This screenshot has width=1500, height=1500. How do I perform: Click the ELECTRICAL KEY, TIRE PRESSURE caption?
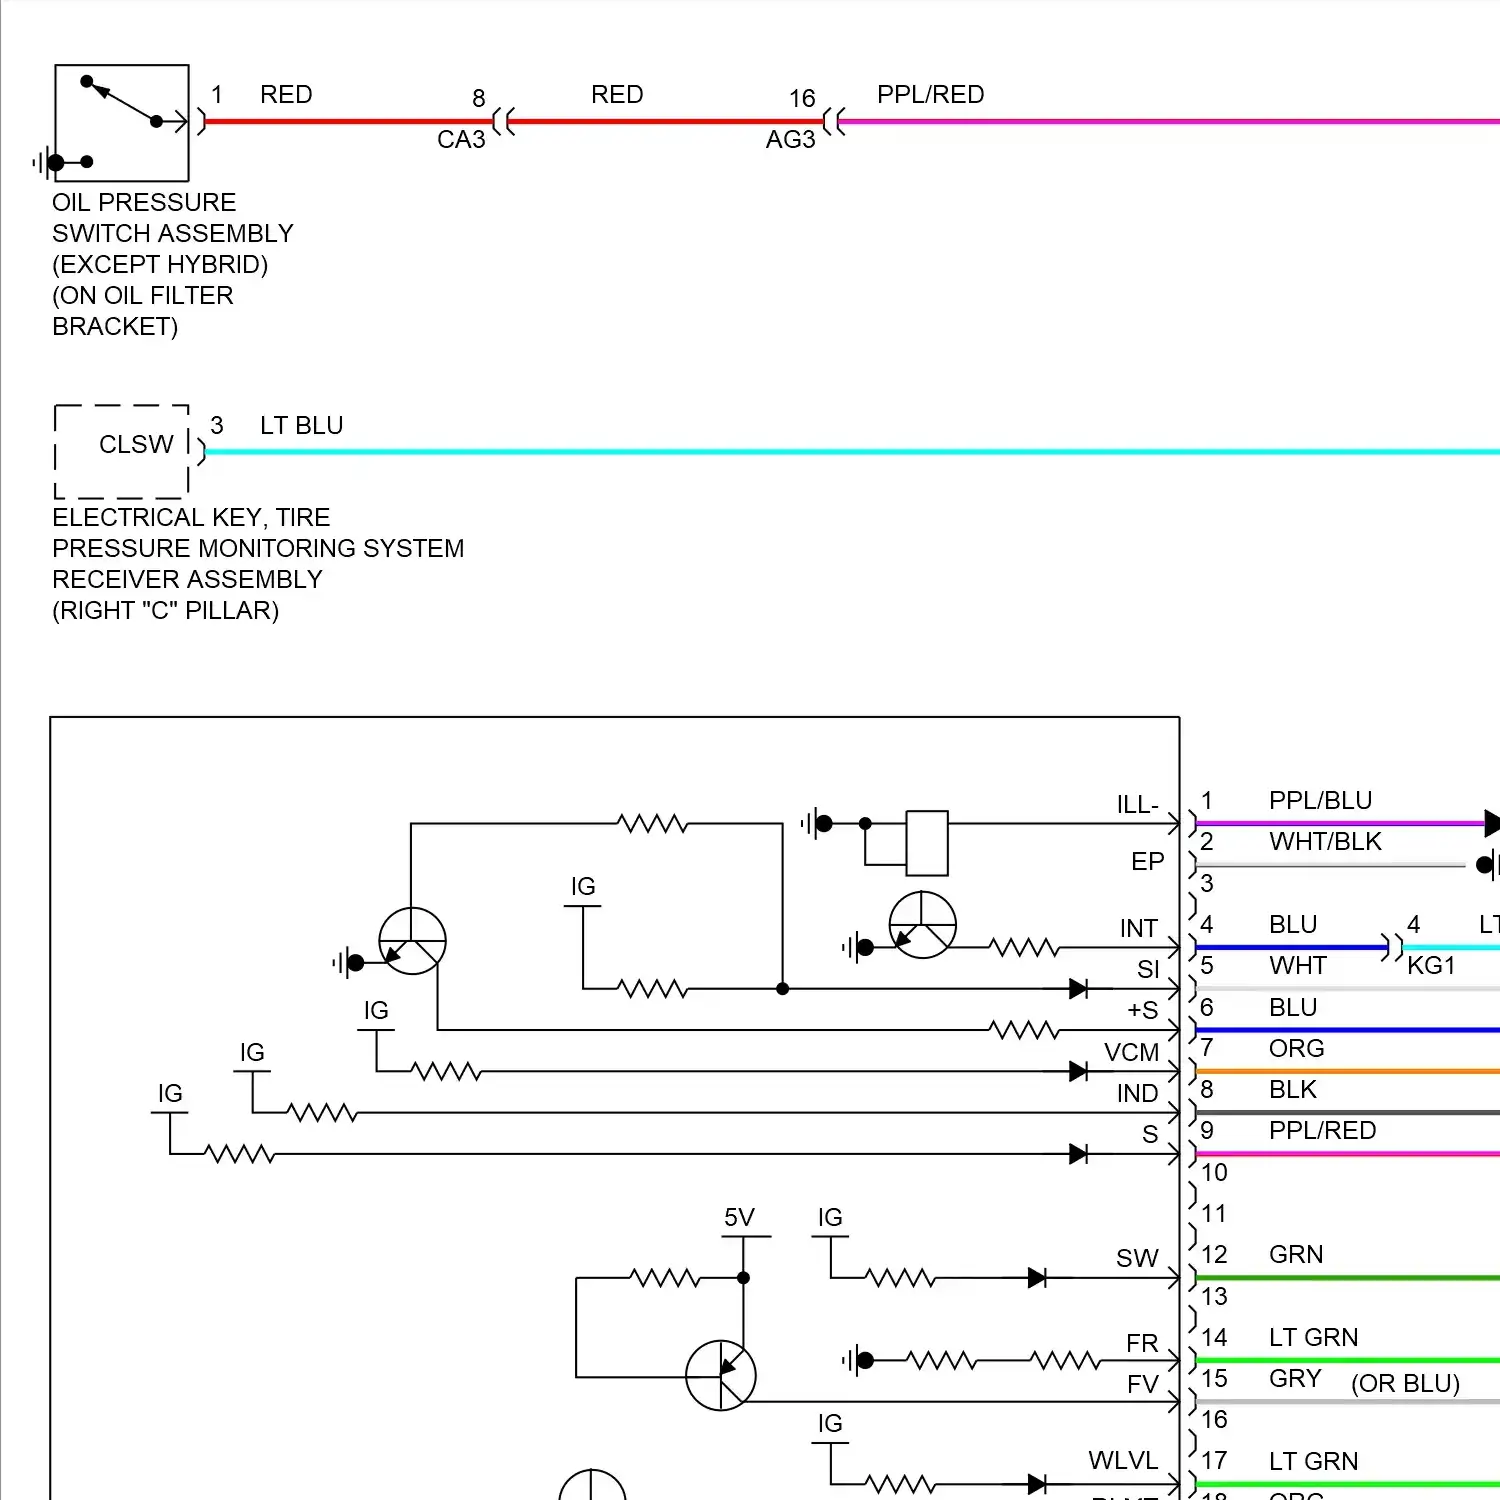258,563
